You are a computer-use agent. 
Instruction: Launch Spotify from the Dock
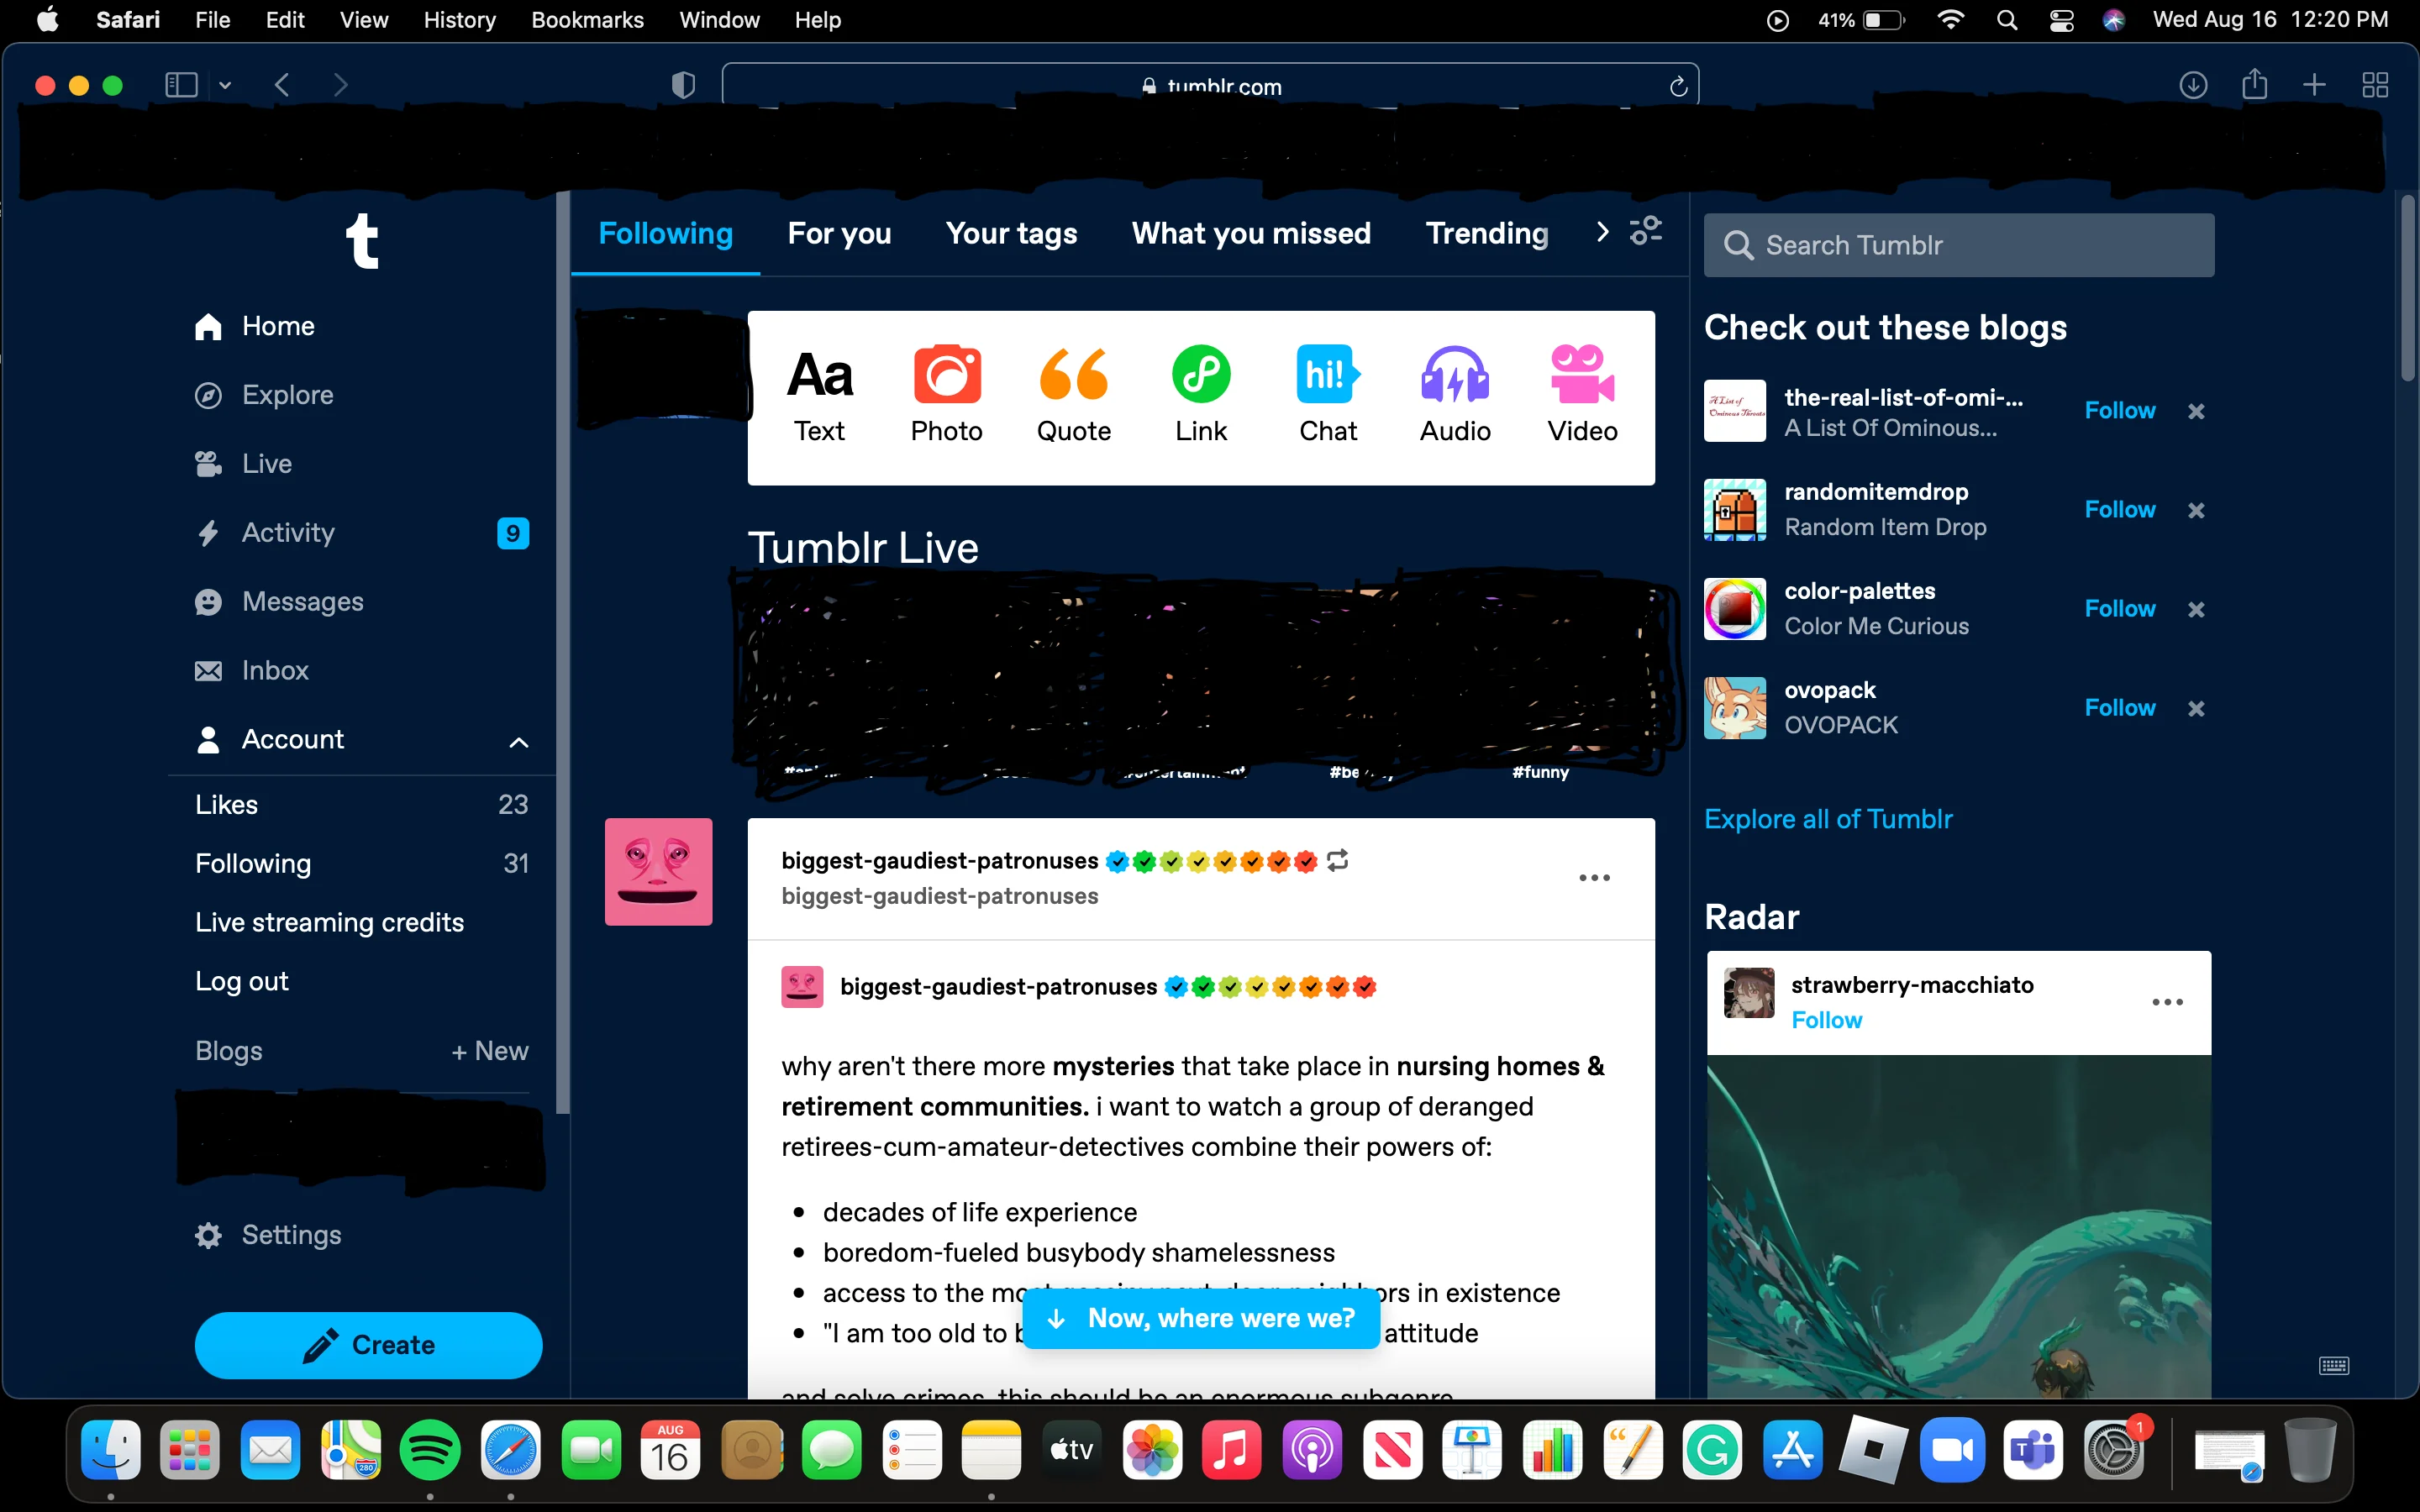(x=430, y=1449)
